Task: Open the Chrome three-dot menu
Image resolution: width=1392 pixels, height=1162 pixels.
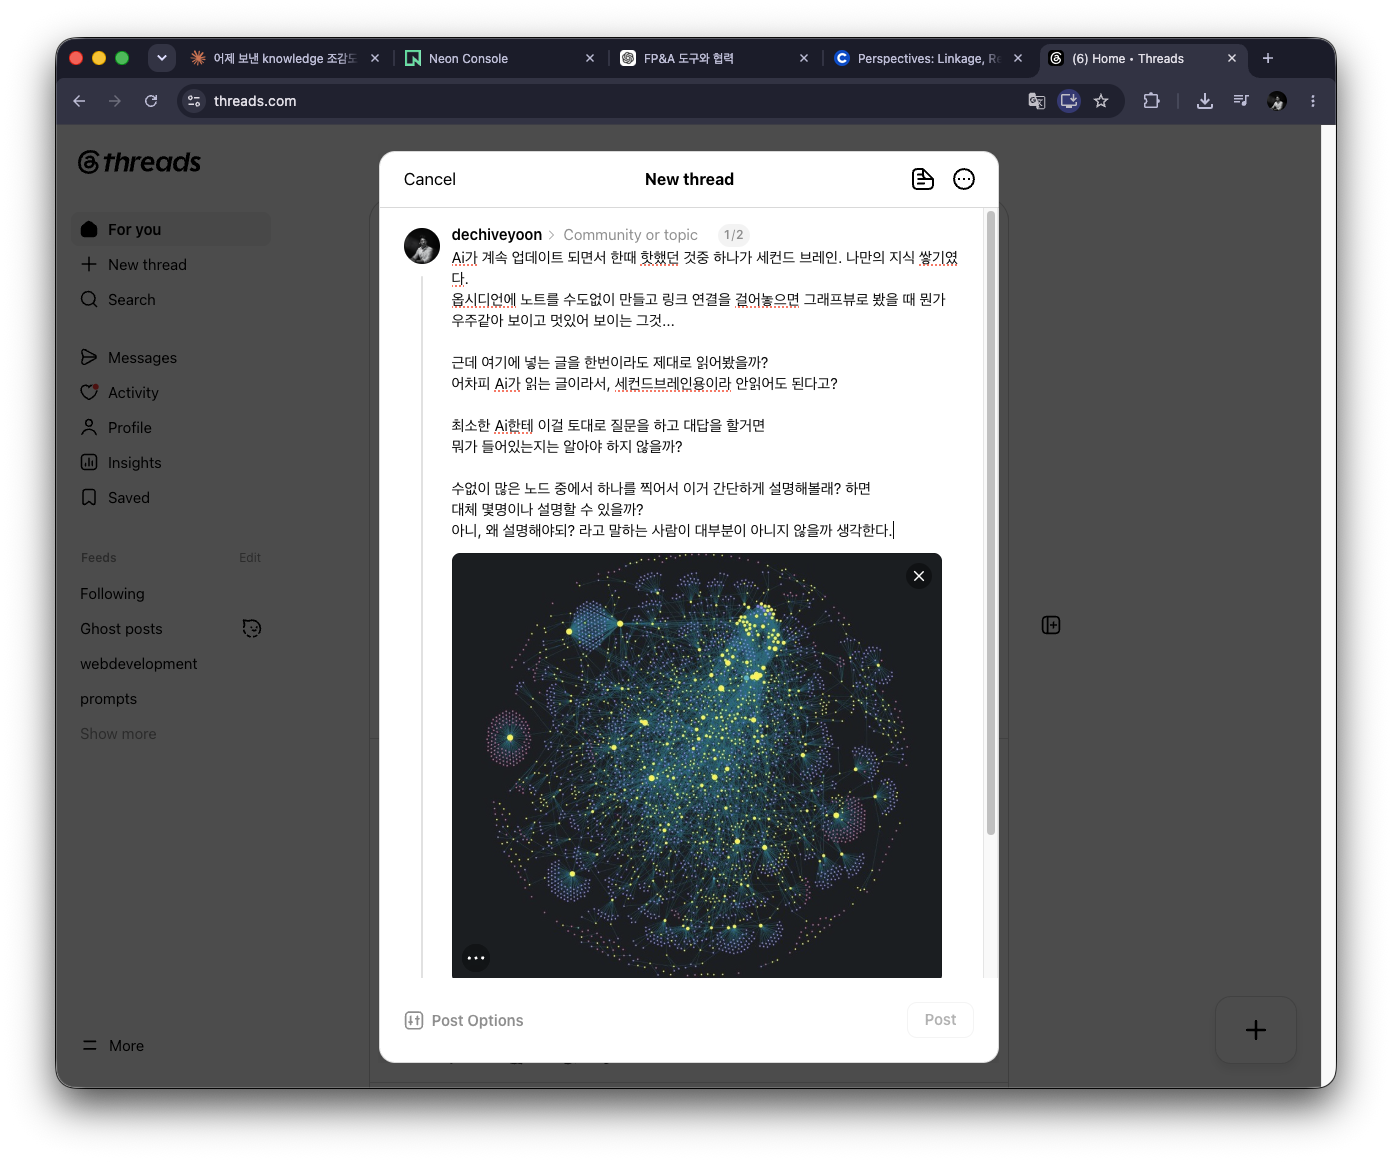Action: (x=1313, y=101)
